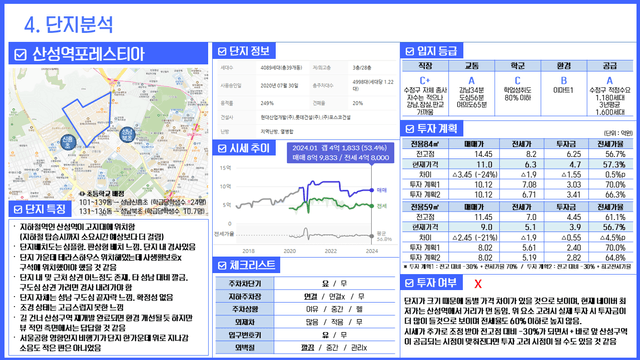Choose 유 in the 입구번호키 row

325,335
